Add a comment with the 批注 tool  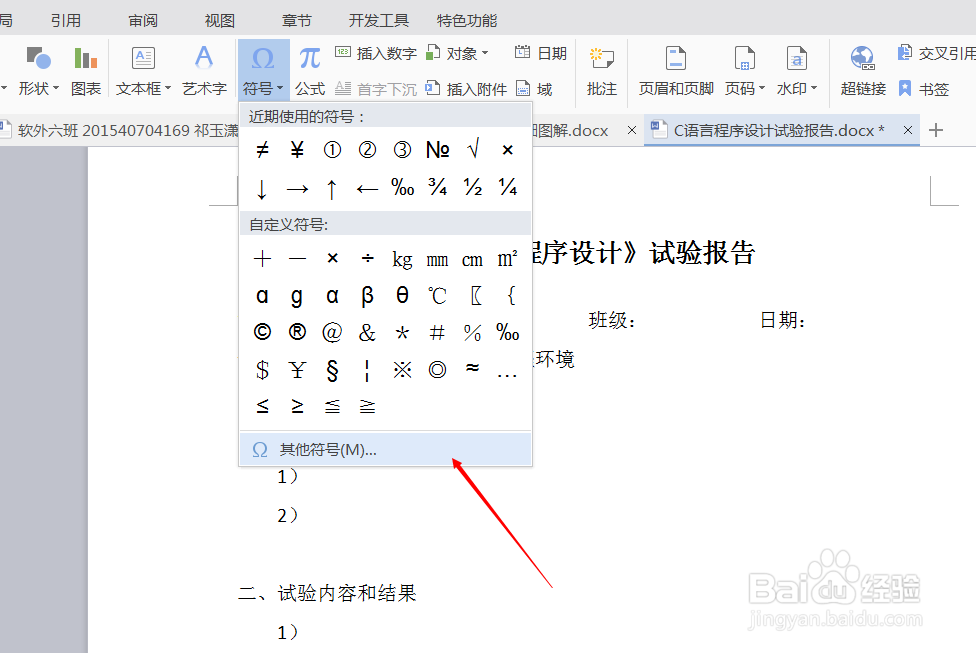(x=601, y=71)
